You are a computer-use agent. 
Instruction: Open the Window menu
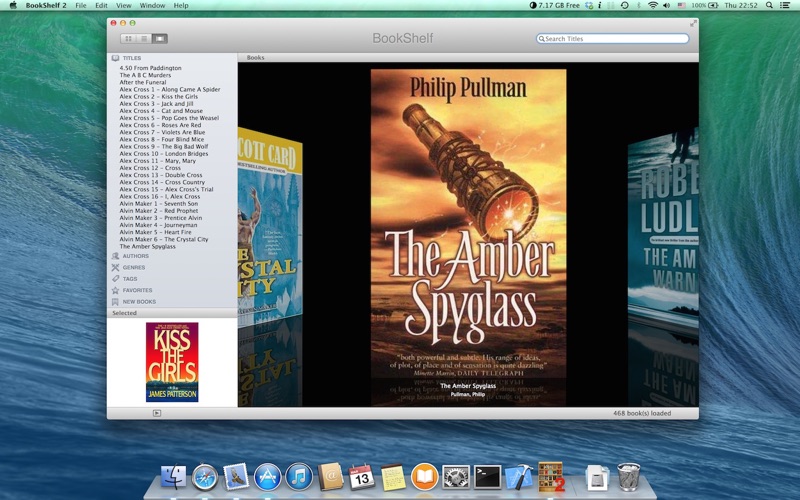click(x=152, y=5)
